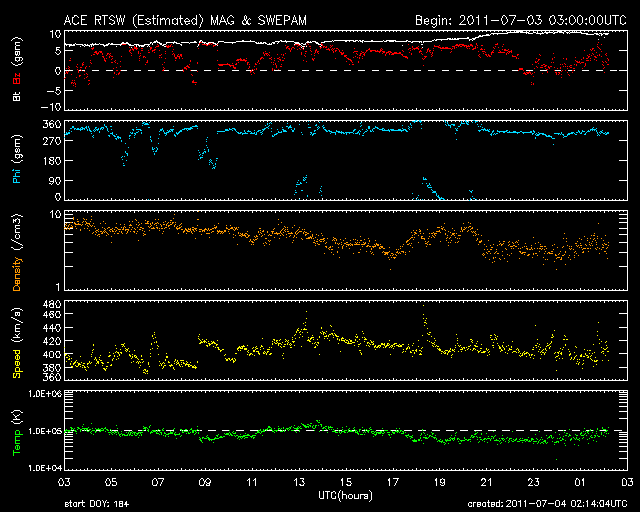Click the "1.0E+05" tick on the Temp axis
This screenshot has width=640, height=512.
(x=45, y=431)
